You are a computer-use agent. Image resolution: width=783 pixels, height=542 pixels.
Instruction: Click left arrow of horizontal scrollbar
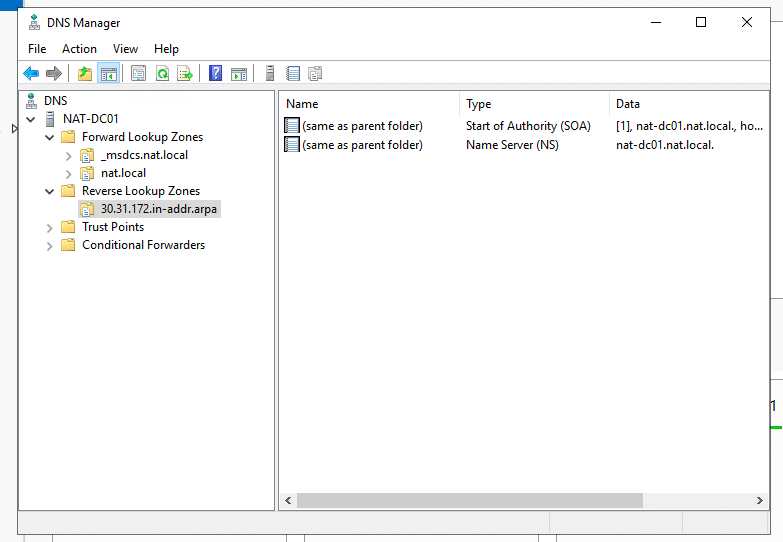point(288,501)
